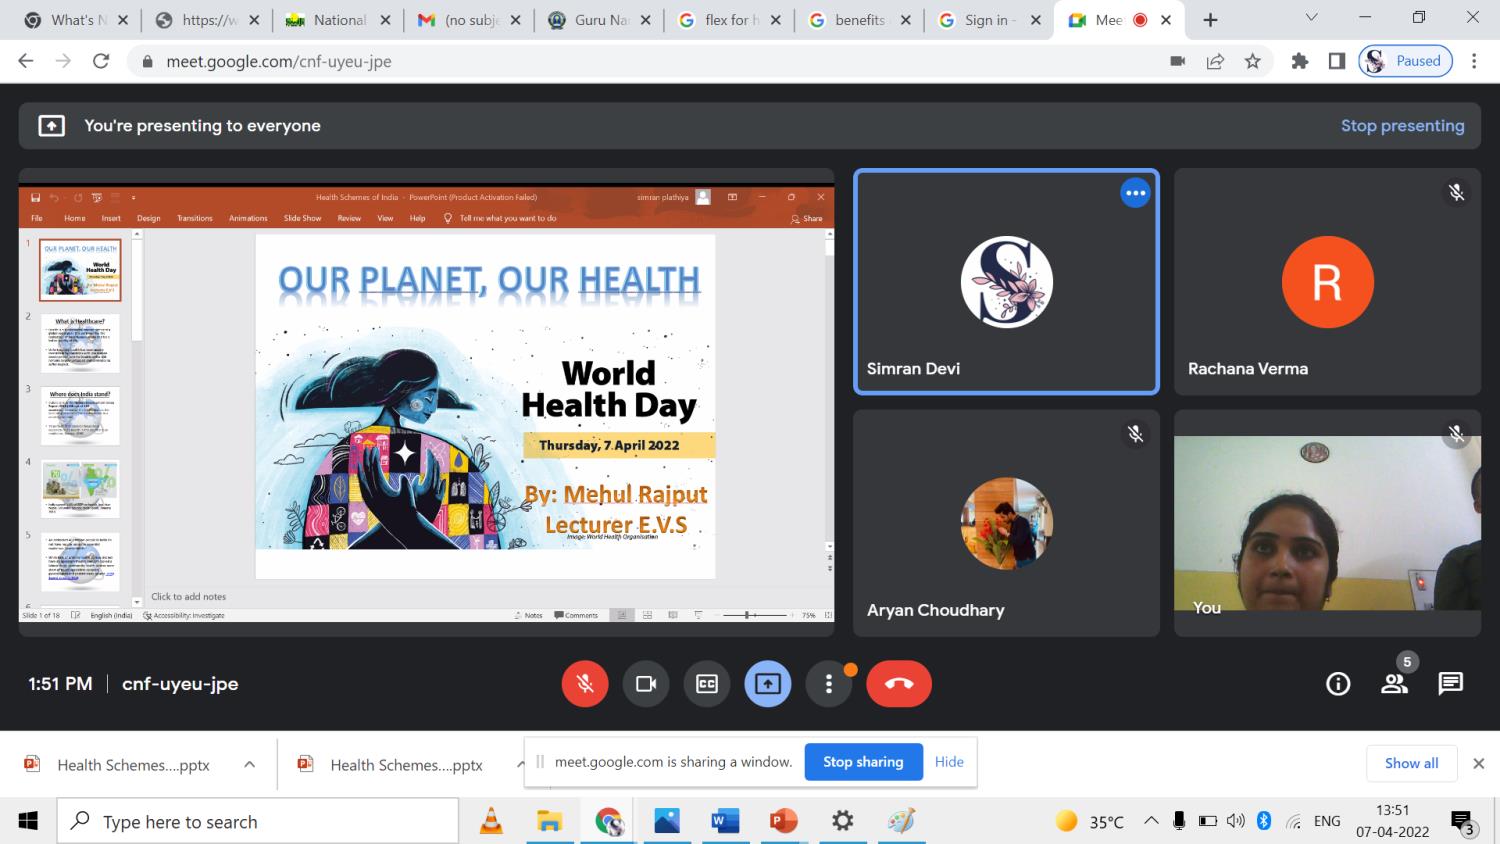Viewport: 1500px width, 844px height.
Task: Click slide 4 thumbnail with map
Action: (80, 489)
